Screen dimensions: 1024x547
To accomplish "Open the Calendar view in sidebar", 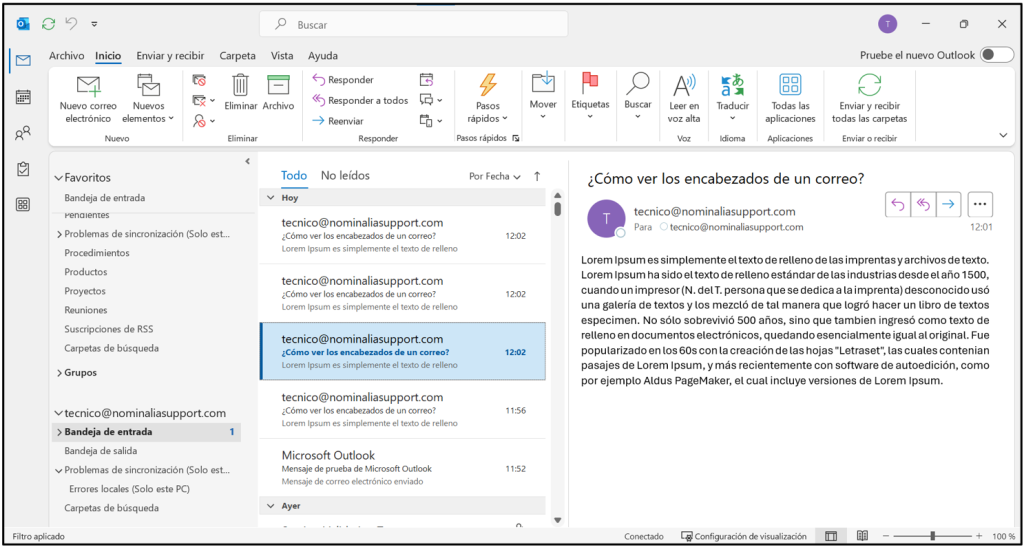I will coord(23,97).
